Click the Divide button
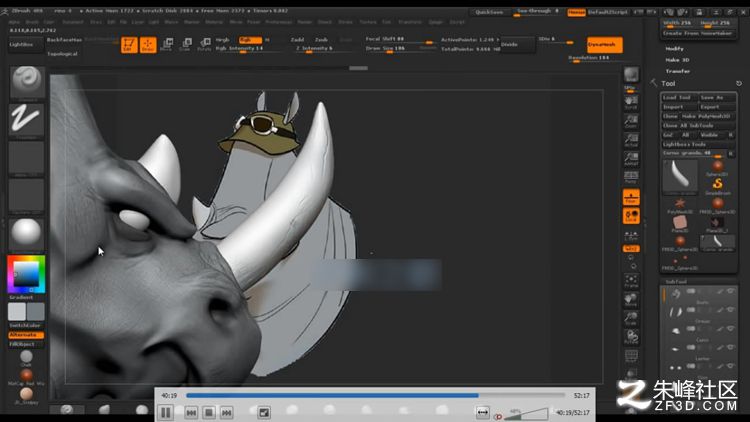Image resolution: width=750 pixels, height=422 pixels. [517, 44]
